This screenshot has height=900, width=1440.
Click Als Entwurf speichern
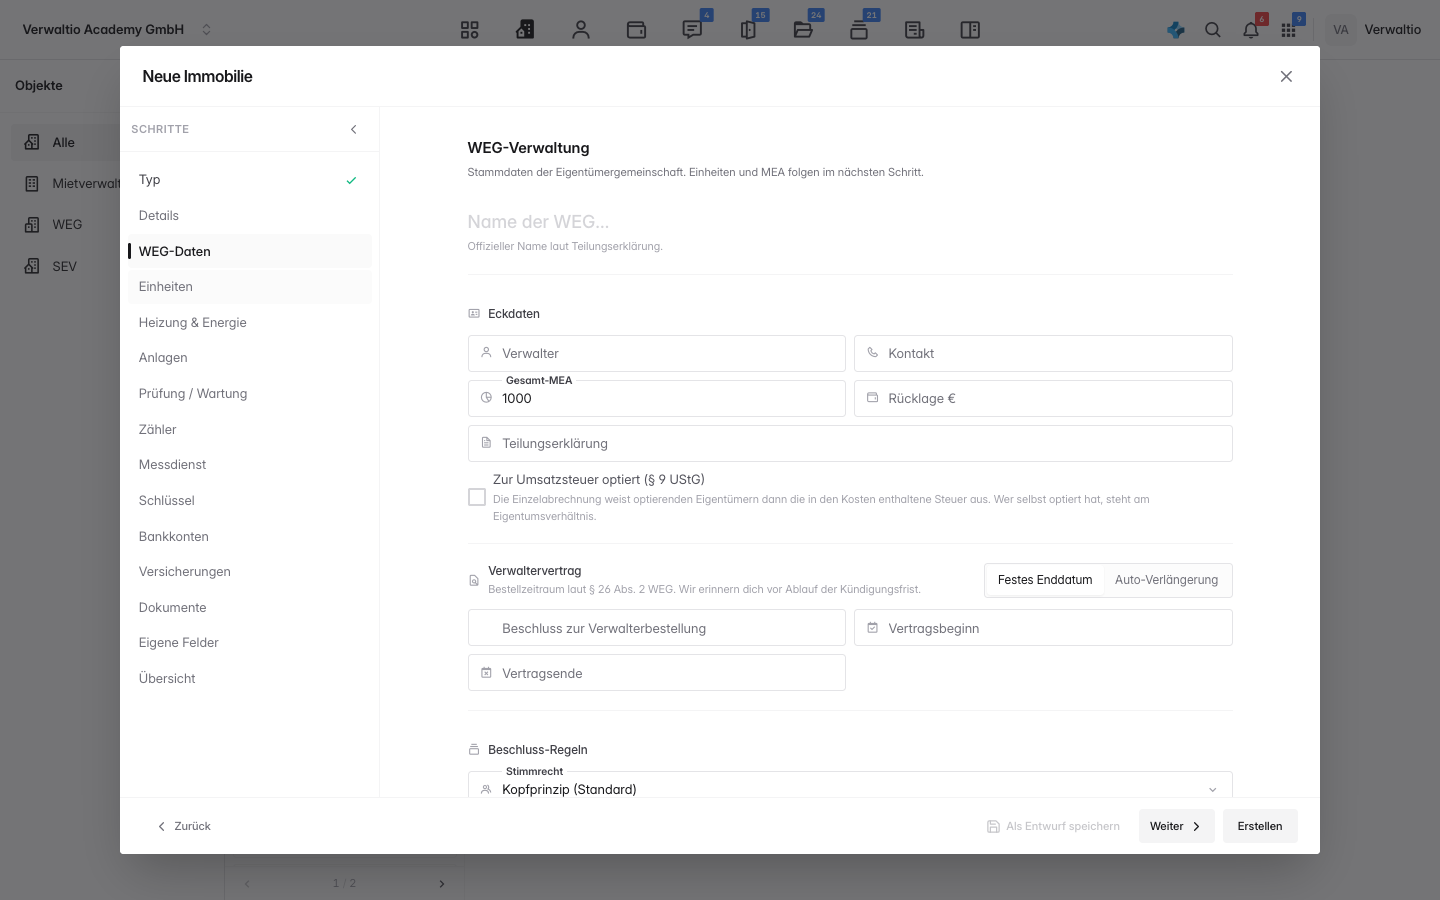click(1053, 826)
